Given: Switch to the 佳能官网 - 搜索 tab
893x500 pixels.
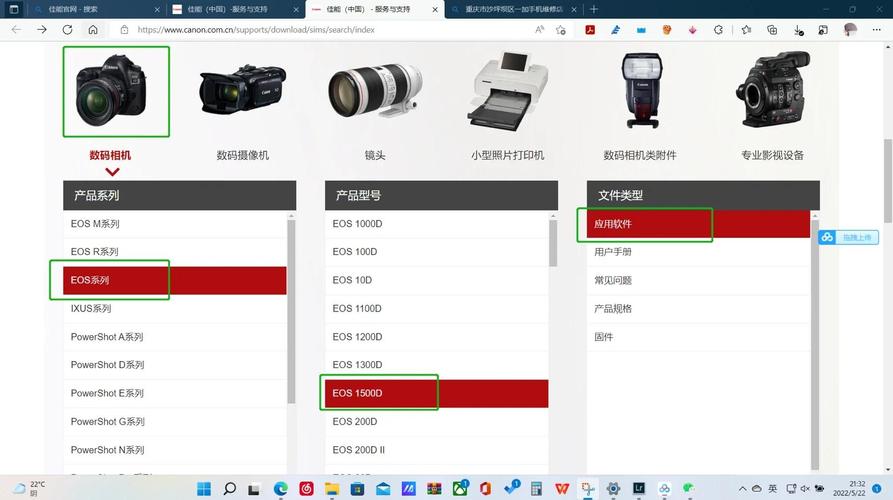Looking at the screenshot, I should 96,10.
